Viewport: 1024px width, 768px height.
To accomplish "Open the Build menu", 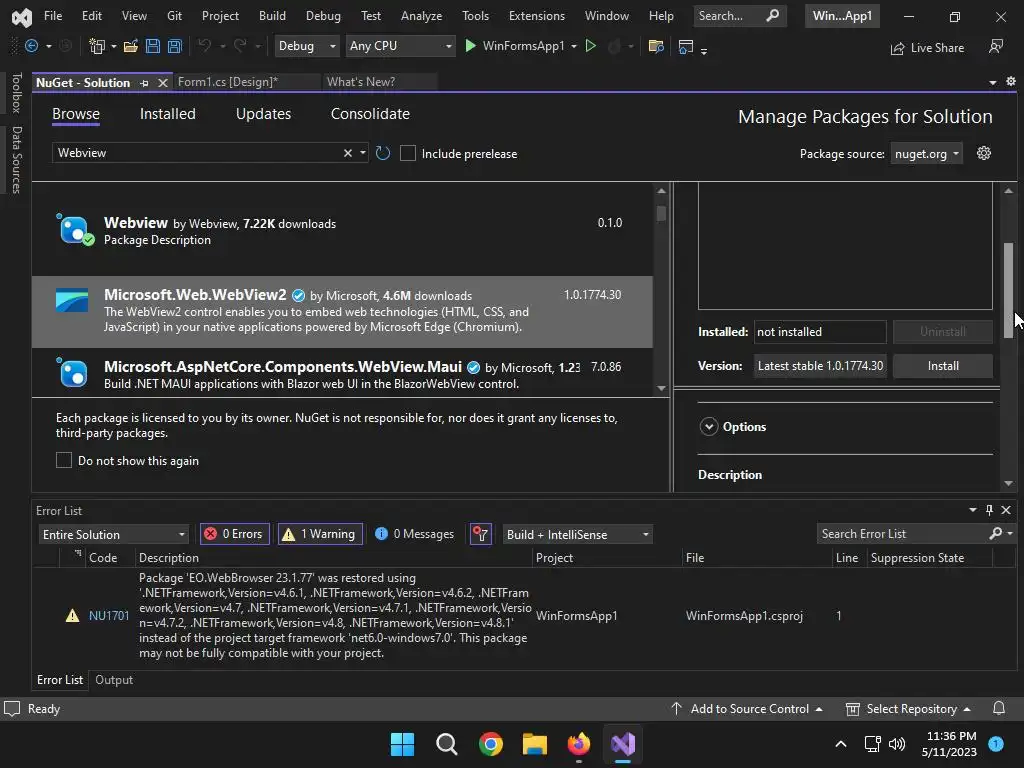I will [272, 16].
